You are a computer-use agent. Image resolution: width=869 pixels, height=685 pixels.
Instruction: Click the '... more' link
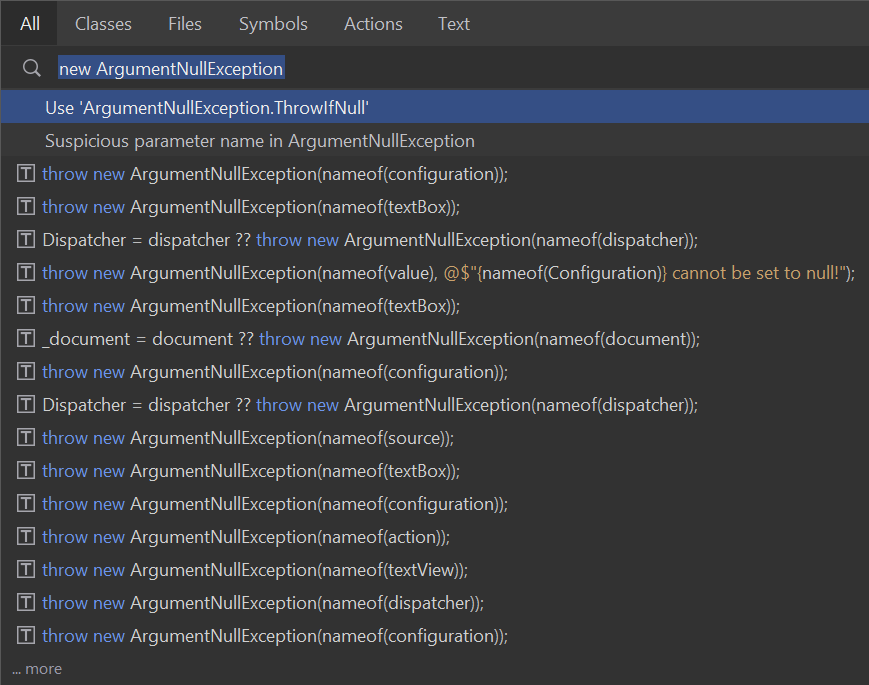coord(37,669)
